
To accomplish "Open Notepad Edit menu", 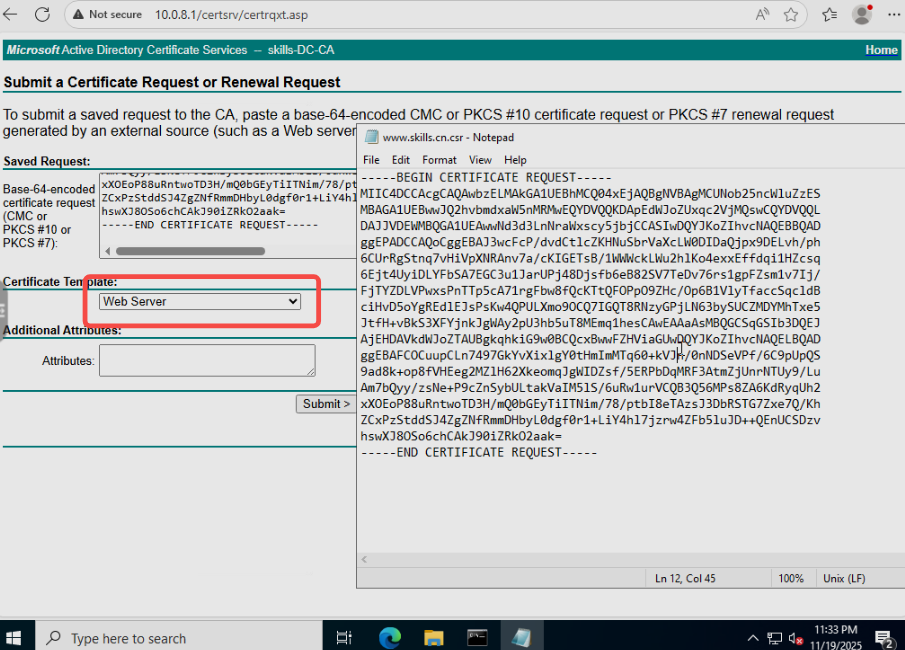I will [401, 160].
